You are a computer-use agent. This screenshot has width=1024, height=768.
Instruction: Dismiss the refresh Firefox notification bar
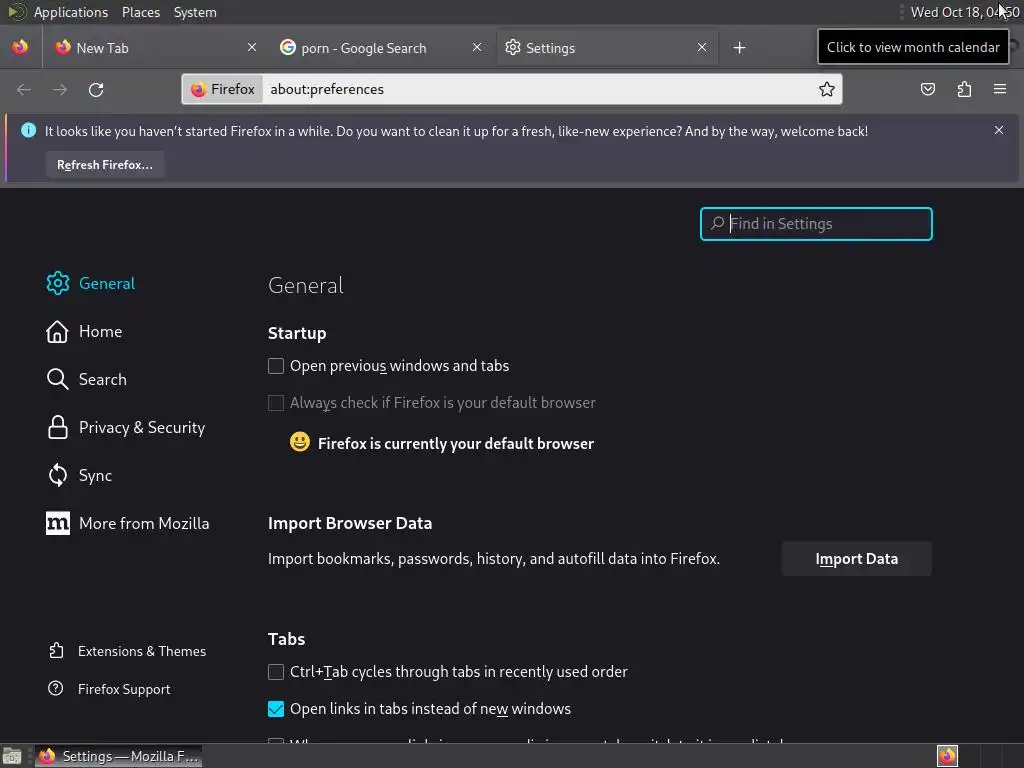coord(998,131)
